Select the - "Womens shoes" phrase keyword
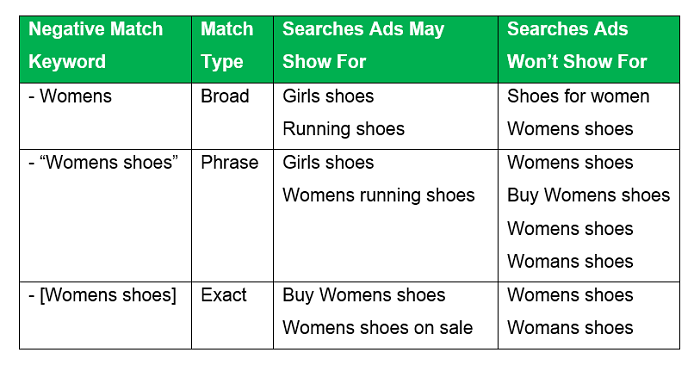The height and width of the screenshot is (365, 700). 103,162
